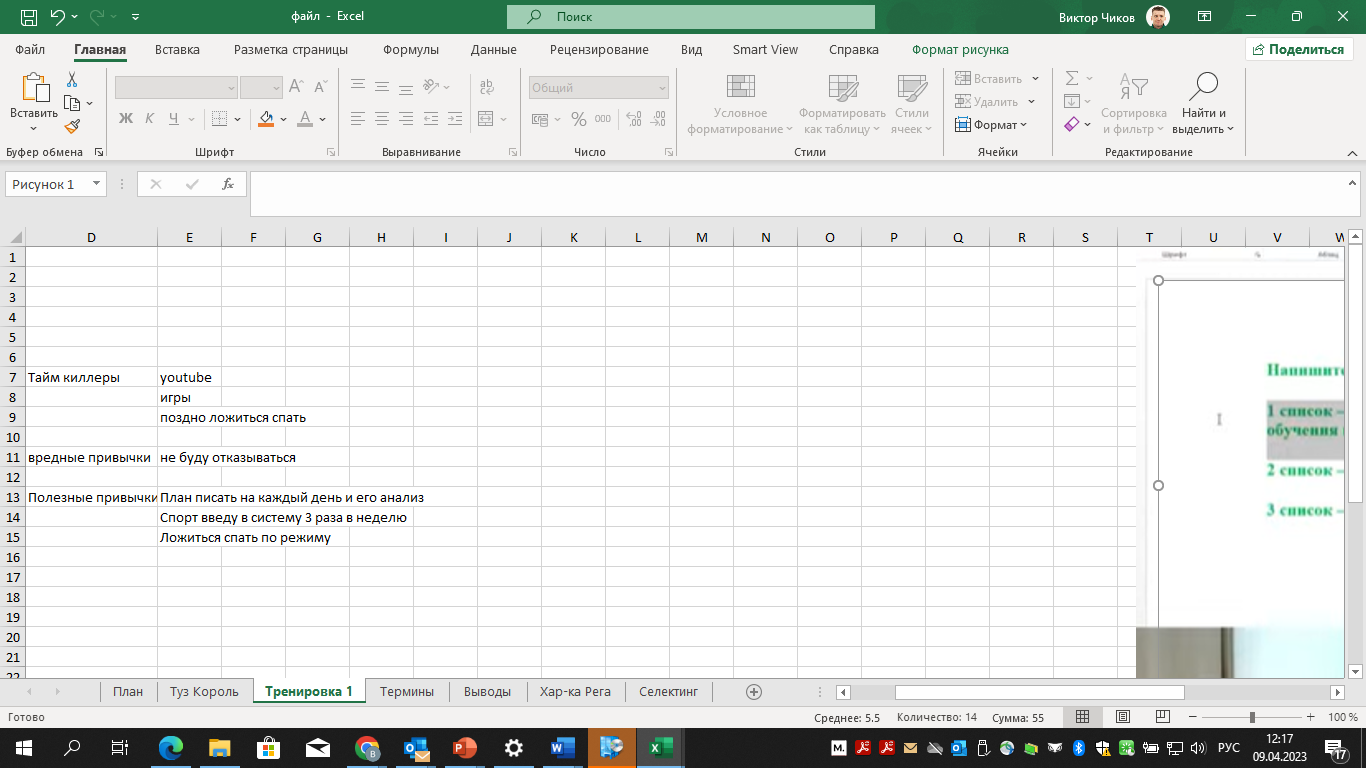The width and height of the screenshot is (1366, 768).
Task: Open the Термины sheet tab
Action: pos(407,691)
